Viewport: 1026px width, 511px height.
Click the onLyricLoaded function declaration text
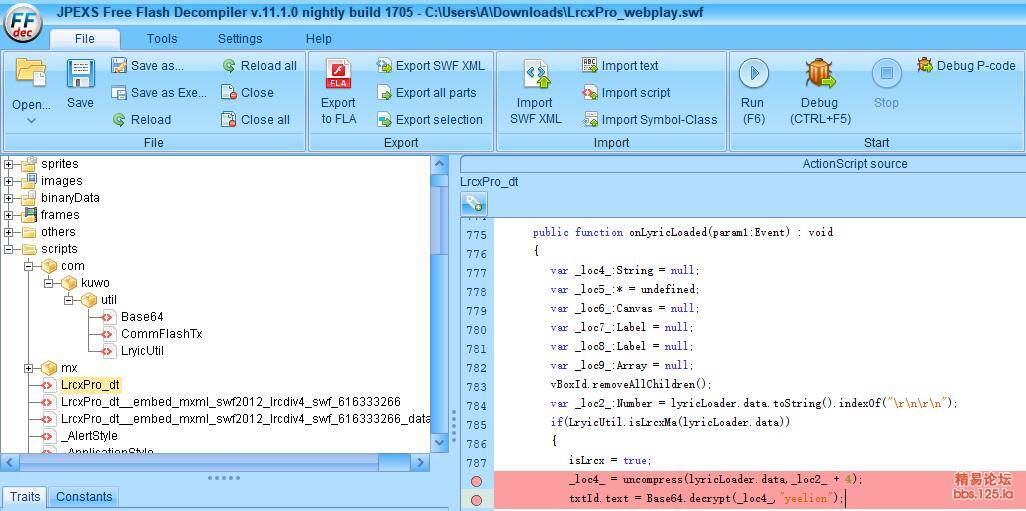tap(683, 232)
